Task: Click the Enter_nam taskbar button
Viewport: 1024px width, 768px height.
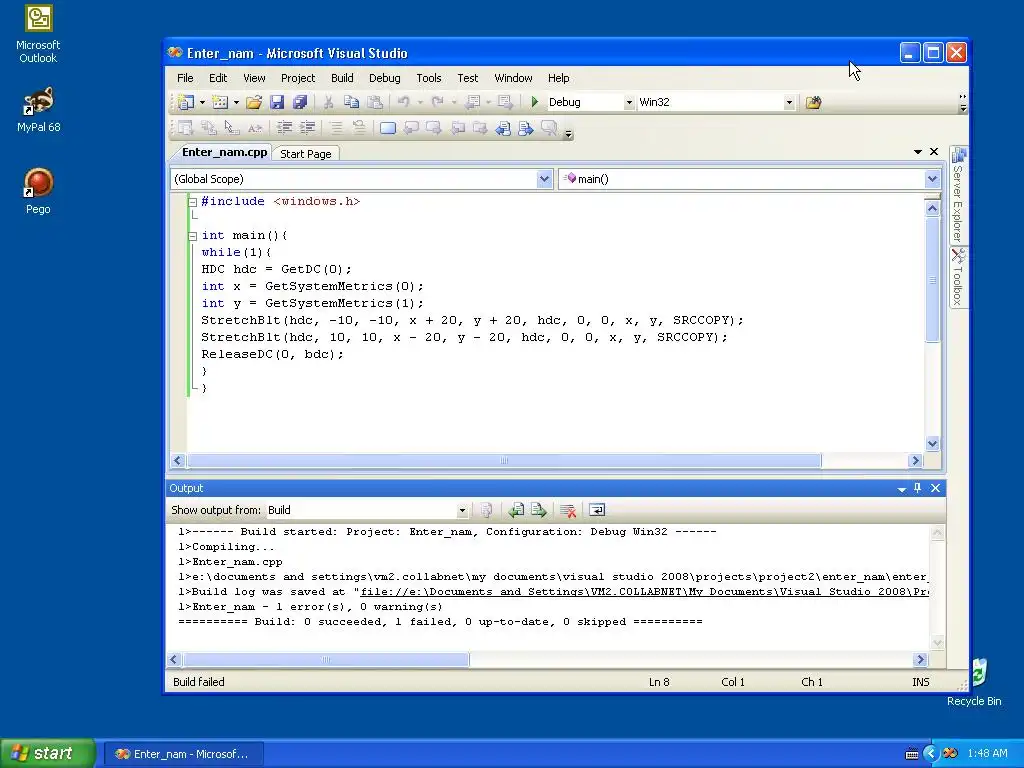Action: 184,754
